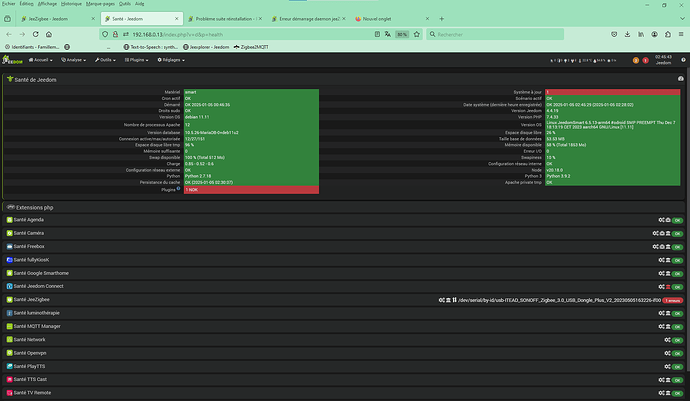Open the Zigbee2MQTT bookmark
The width and height of the screenshot is (690, 401).
pos(251,47)
